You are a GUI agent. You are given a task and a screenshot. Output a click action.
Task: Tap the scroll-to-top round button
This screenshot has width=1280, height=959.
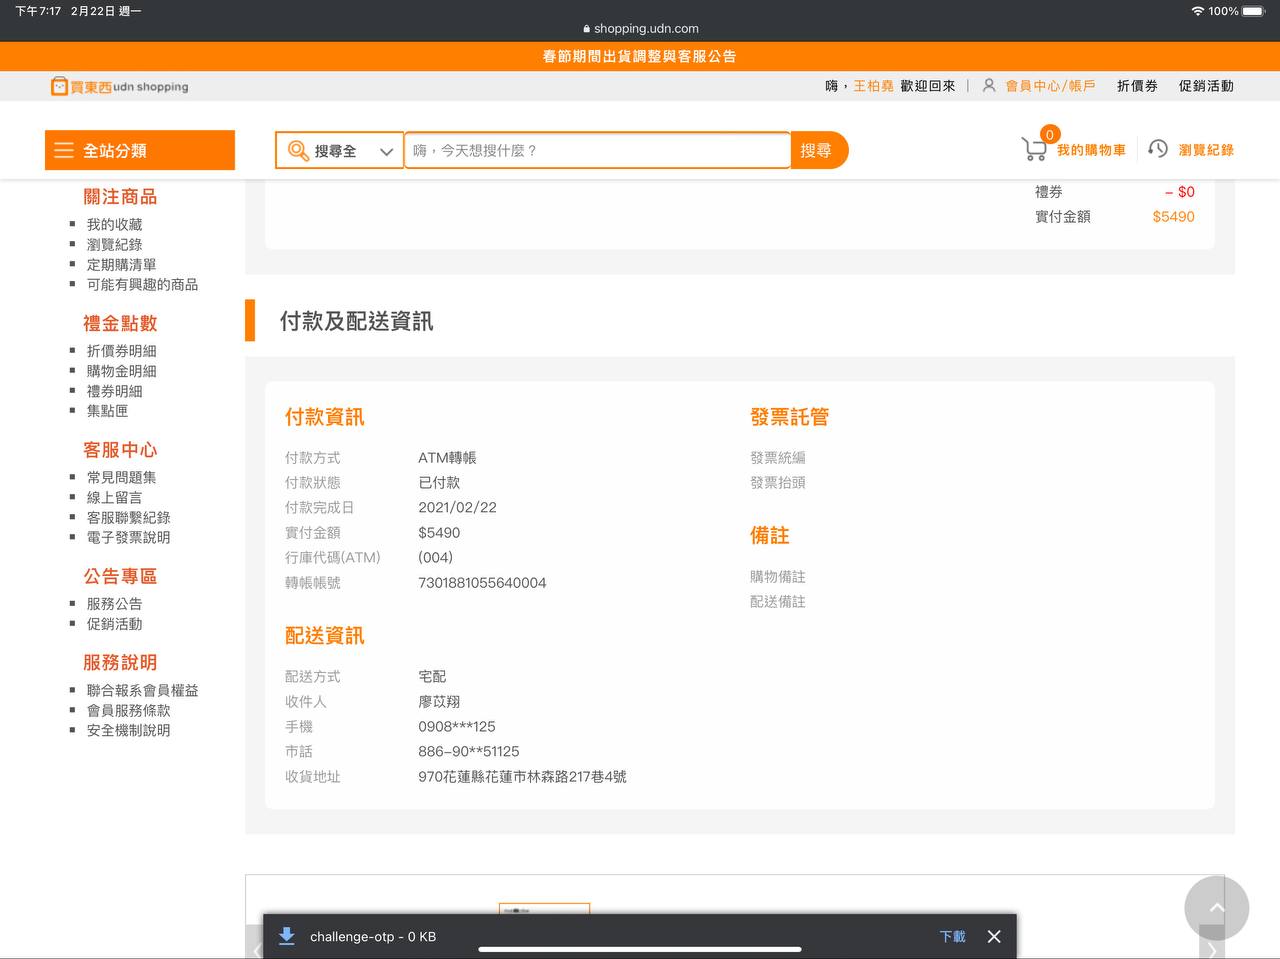point(1216,908)
